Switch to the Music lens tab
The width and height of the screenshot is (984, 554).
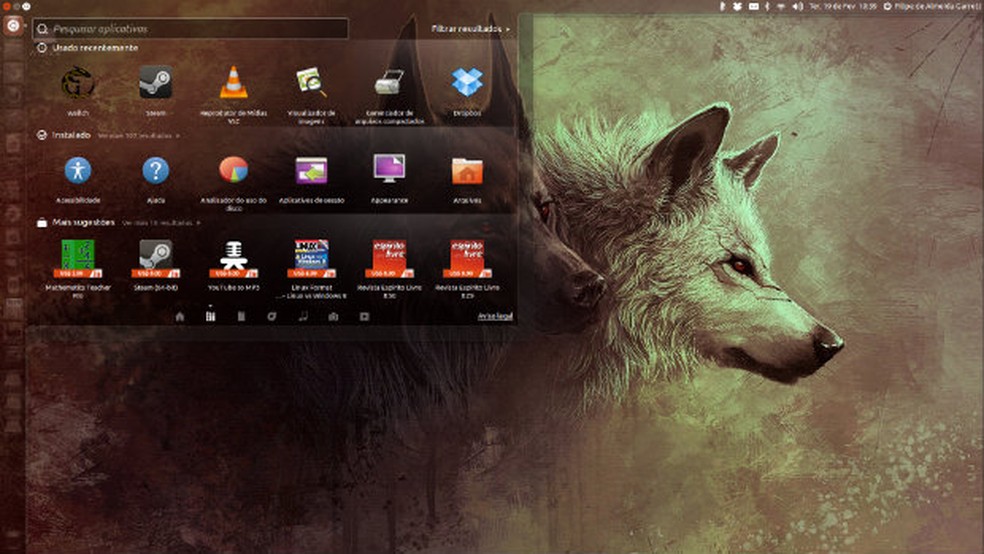[x=302, y=316]
